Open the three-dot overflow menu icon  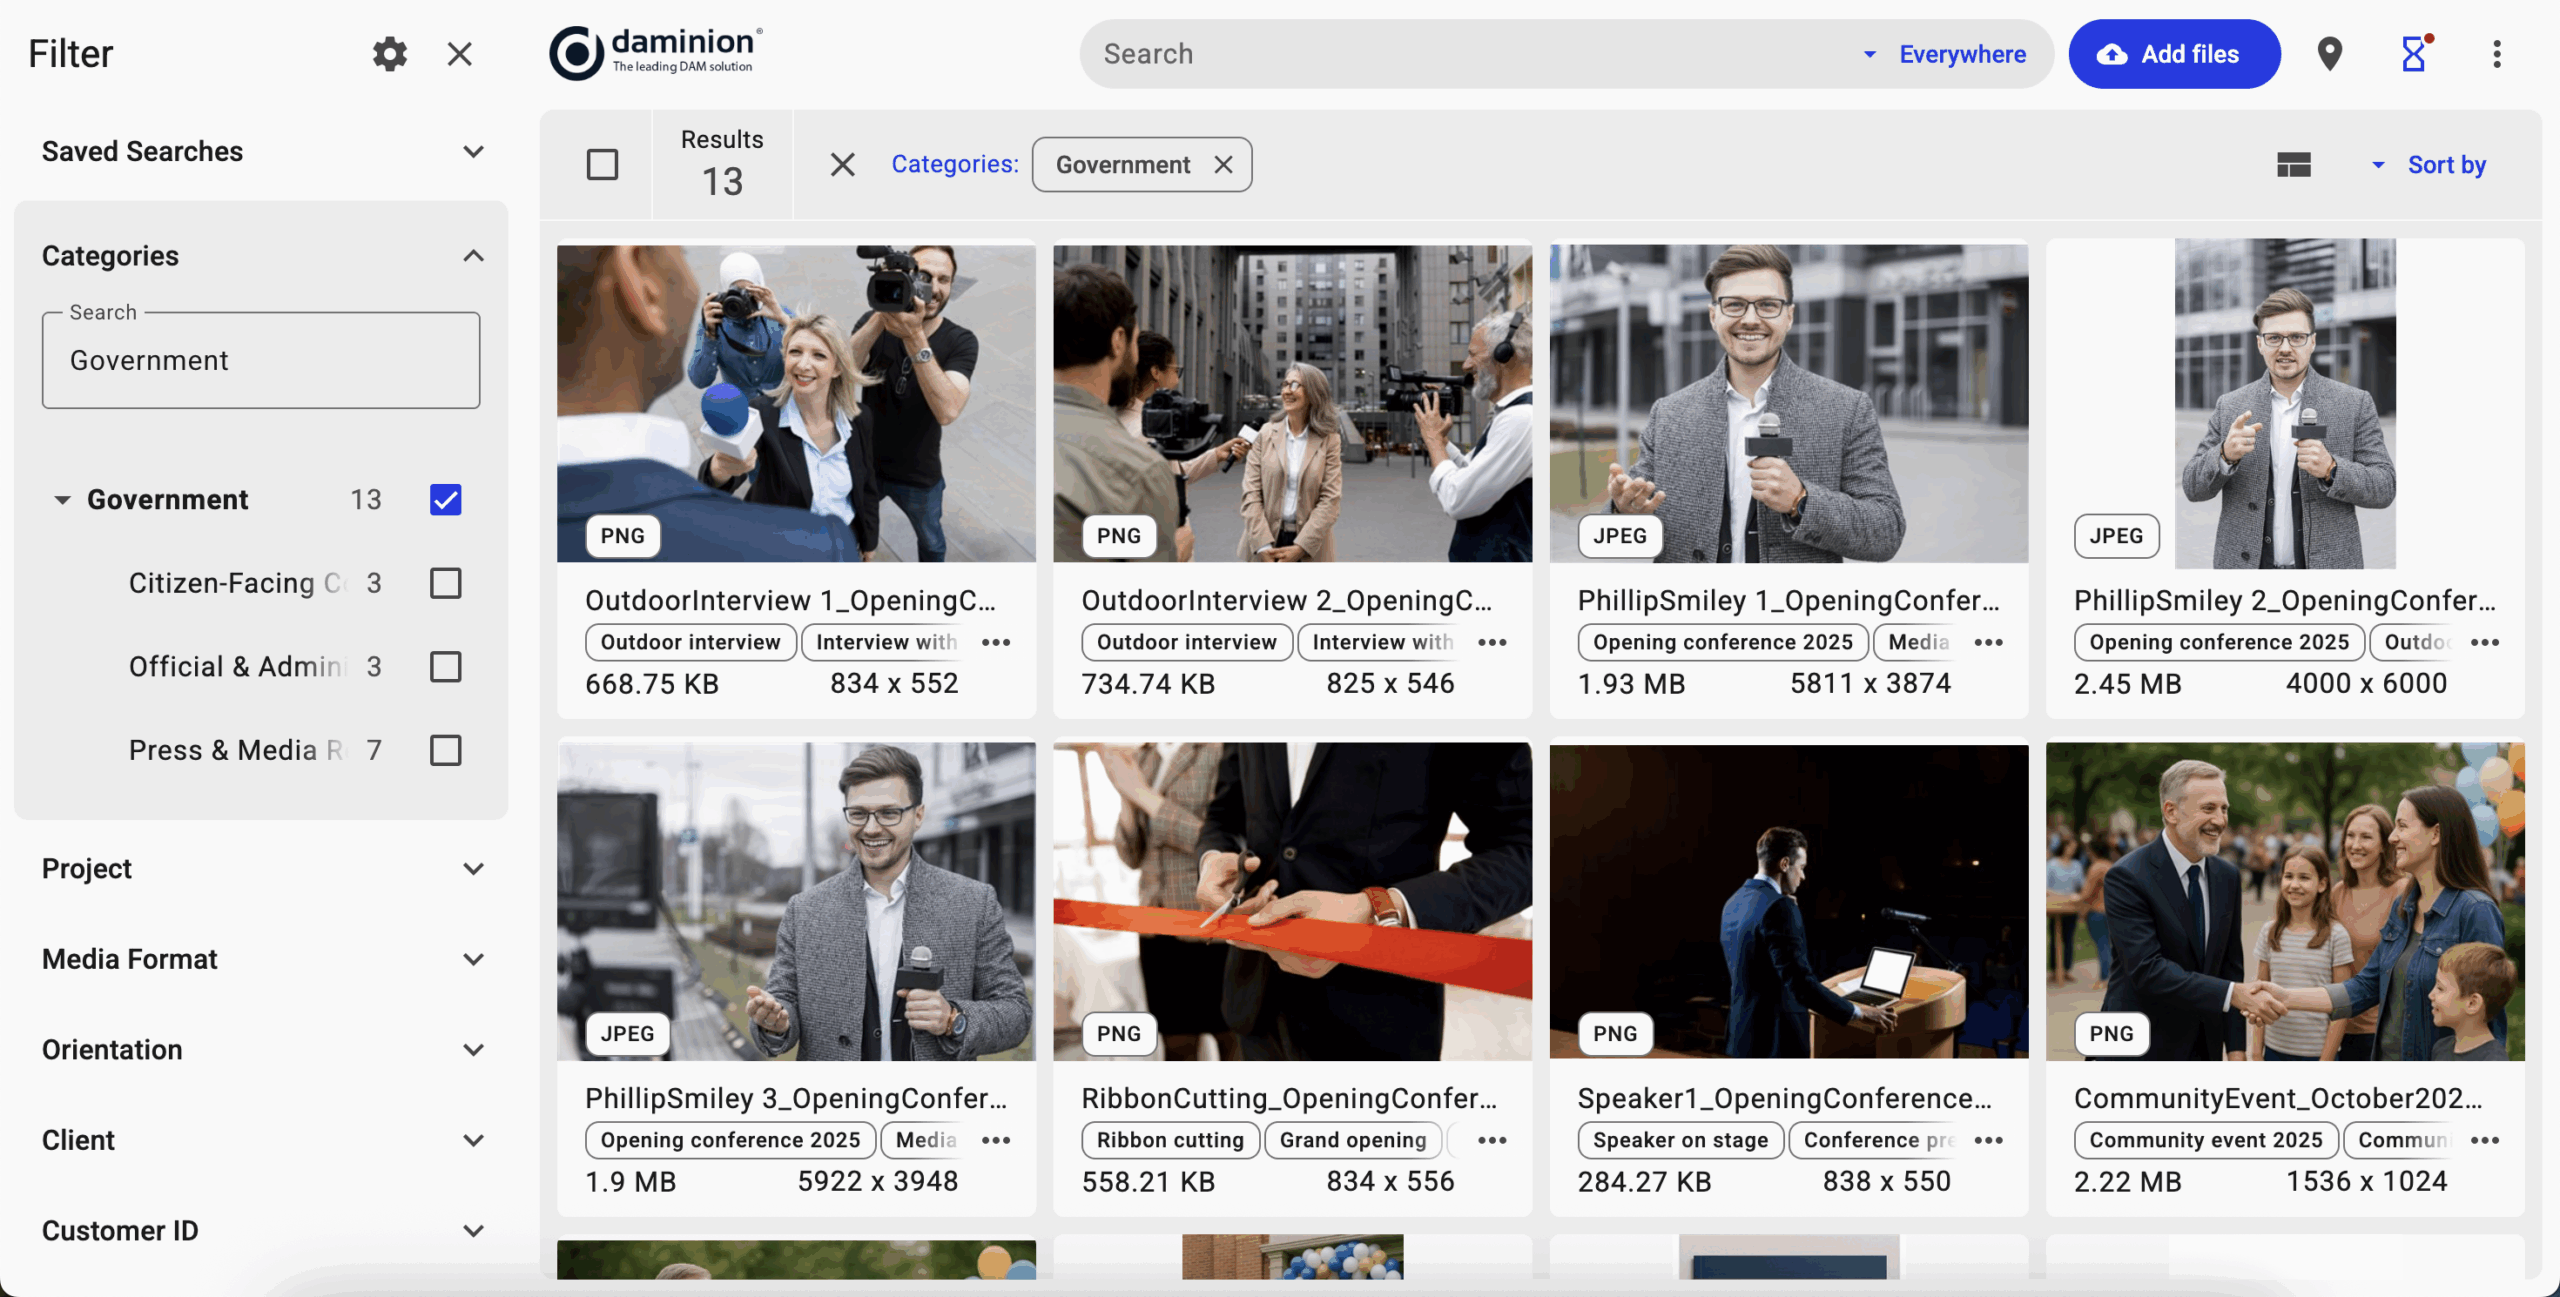click(2497, 54)
